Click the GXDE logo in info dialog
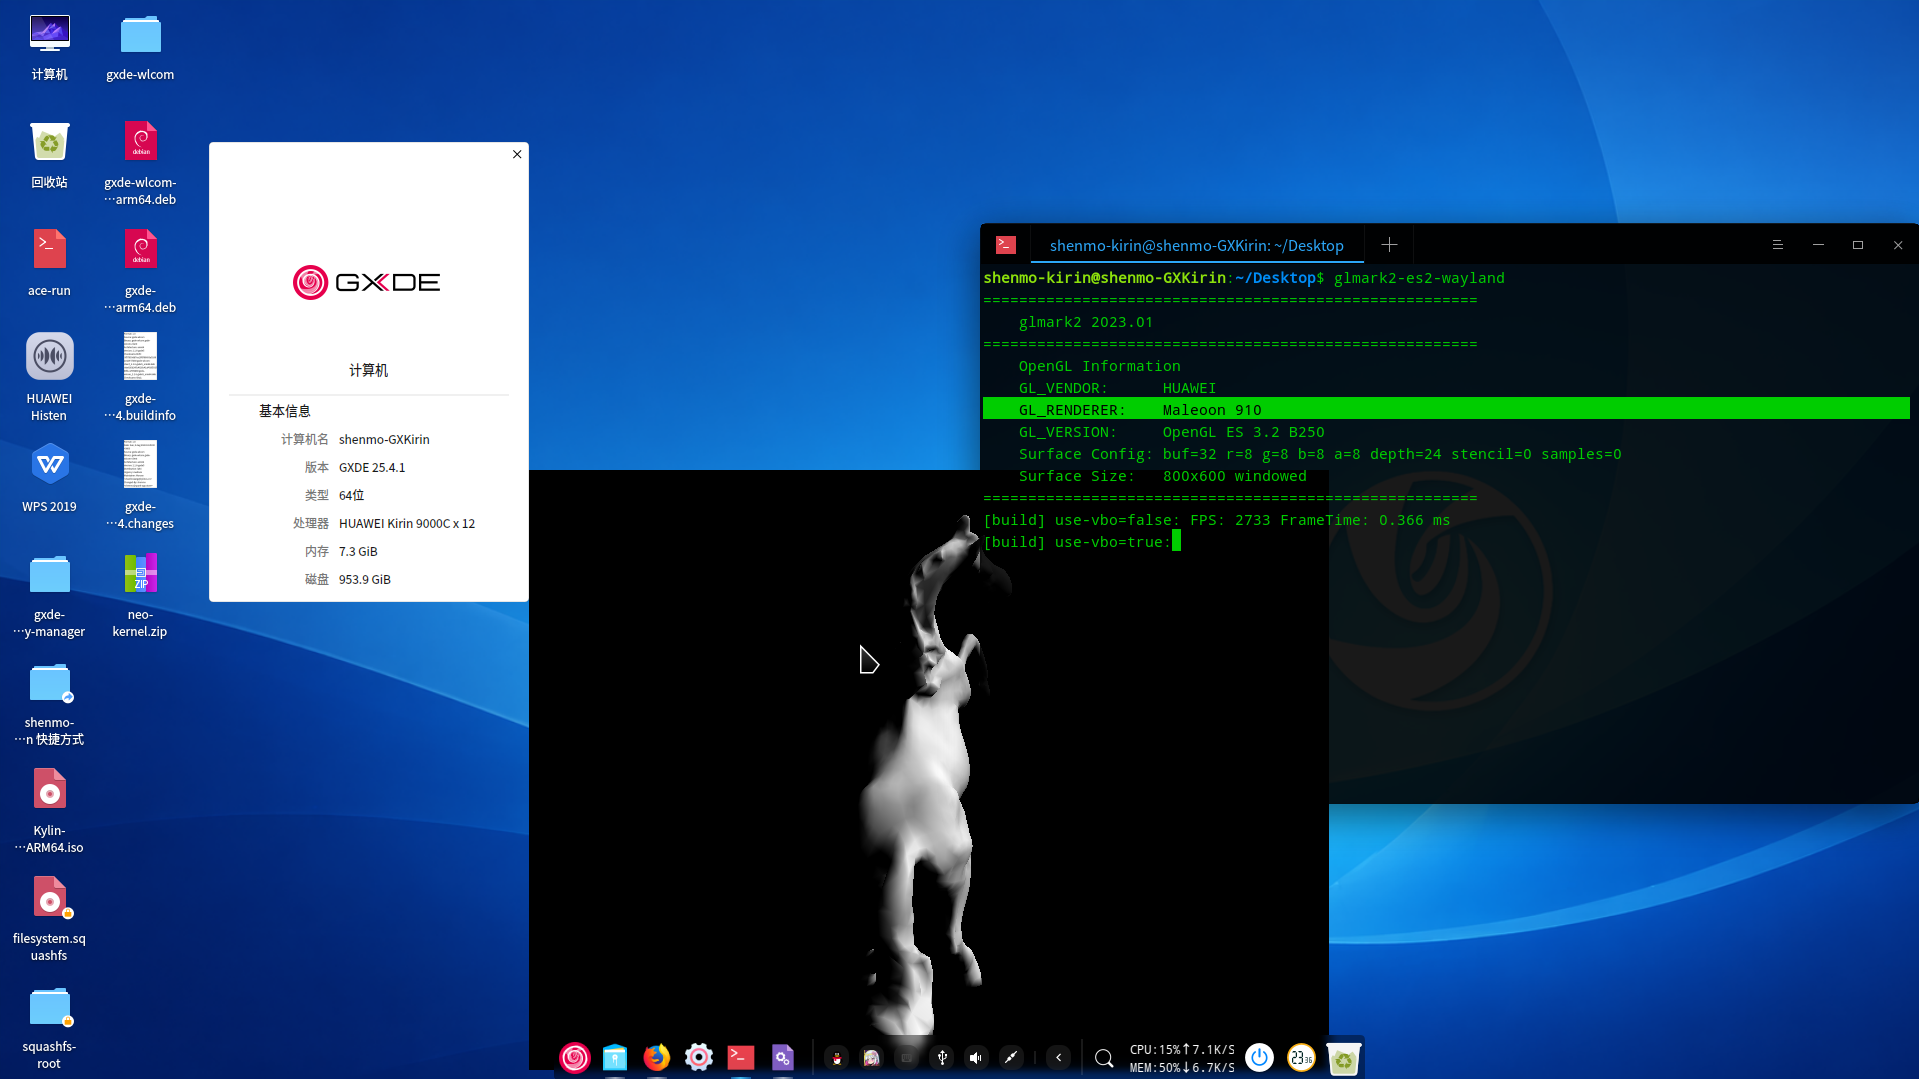Viewport: 1919px width, 1079px height. (x=367, y=282)
